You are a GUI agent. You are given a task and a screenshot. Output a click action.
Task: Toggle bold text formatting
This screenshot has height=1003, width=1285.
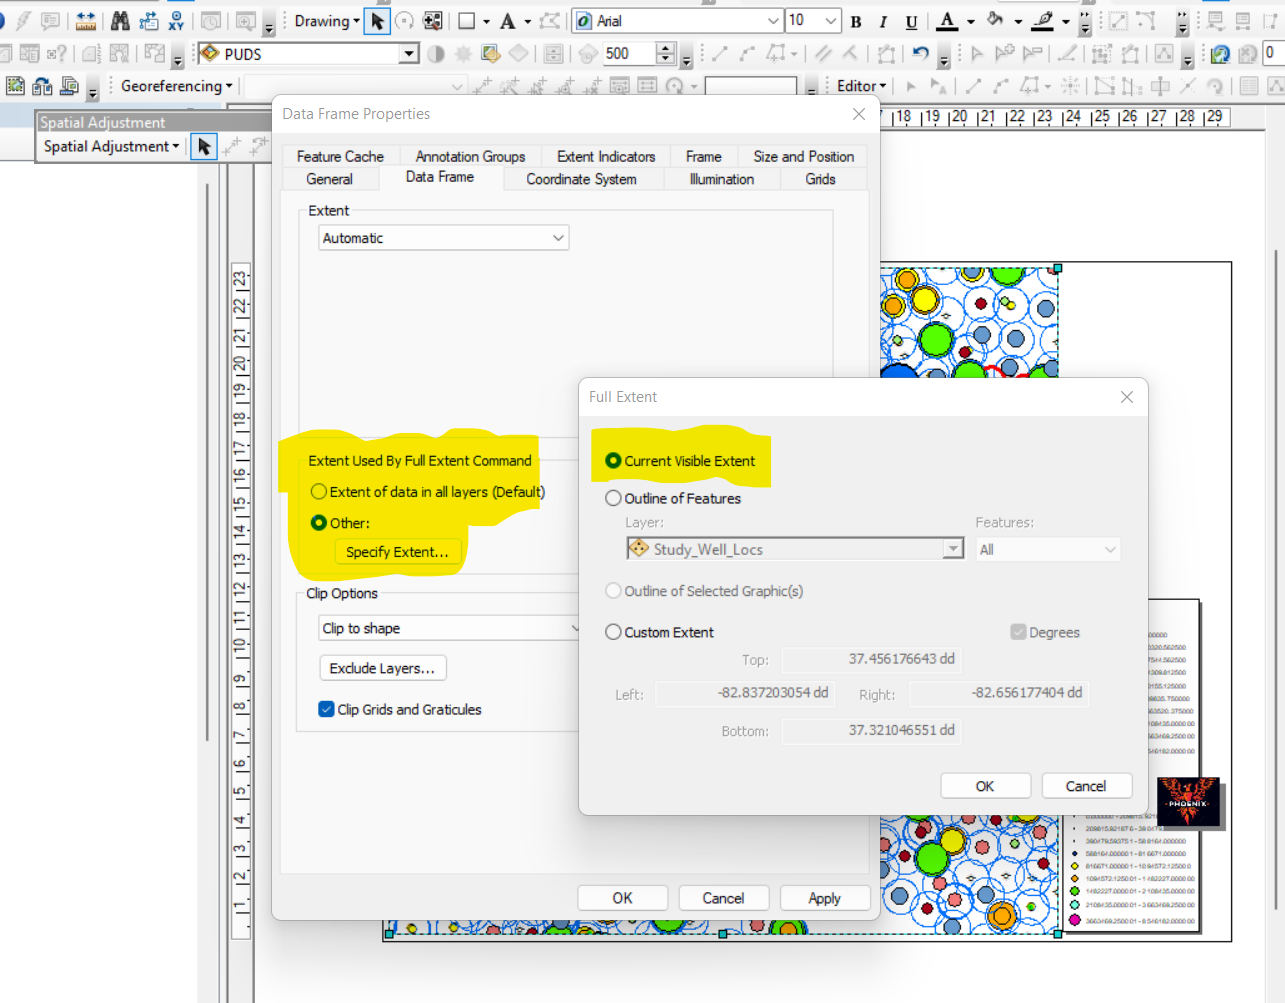point(856,20)
